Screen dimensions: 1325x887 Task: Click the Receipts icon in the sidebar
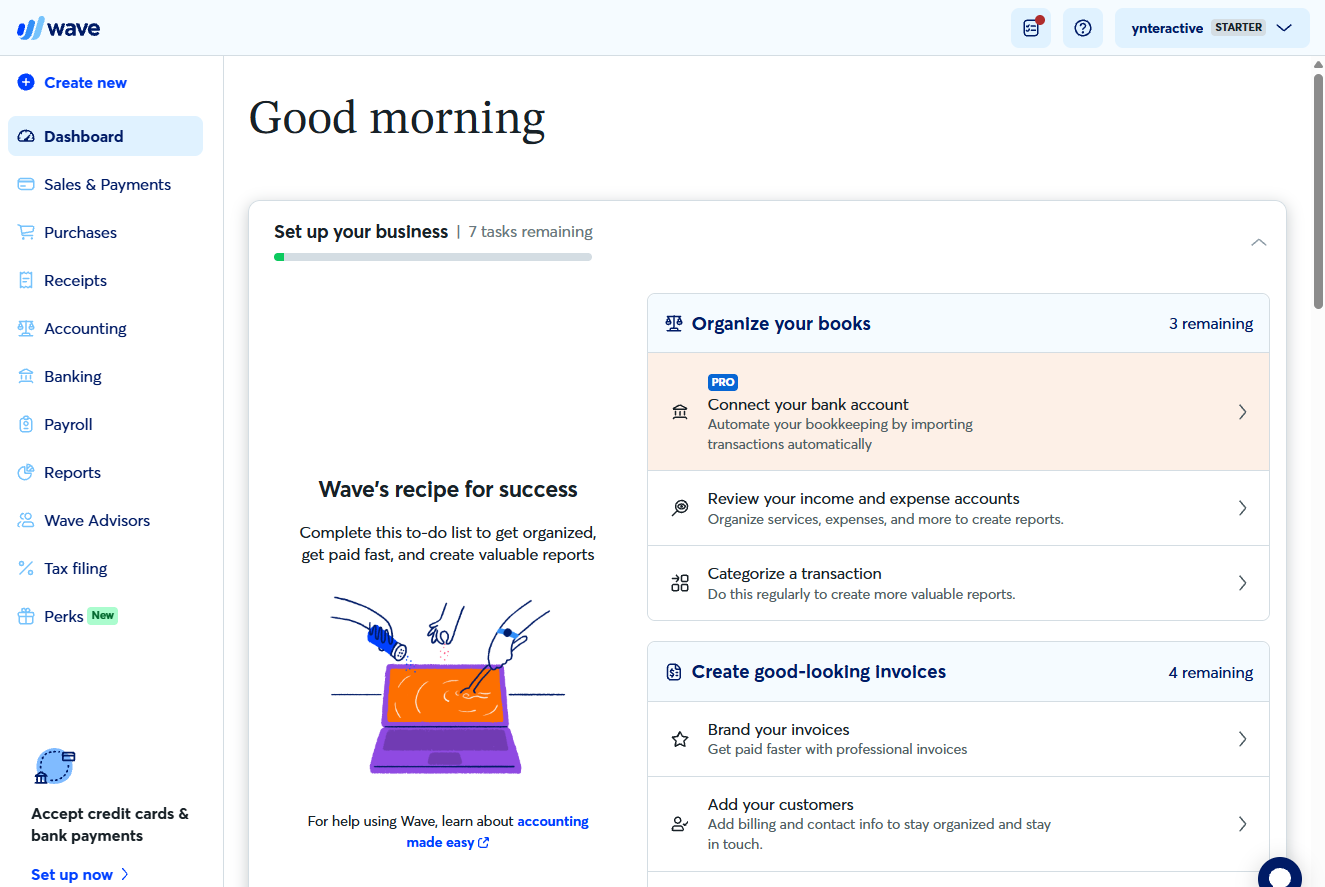click(26, 281)
